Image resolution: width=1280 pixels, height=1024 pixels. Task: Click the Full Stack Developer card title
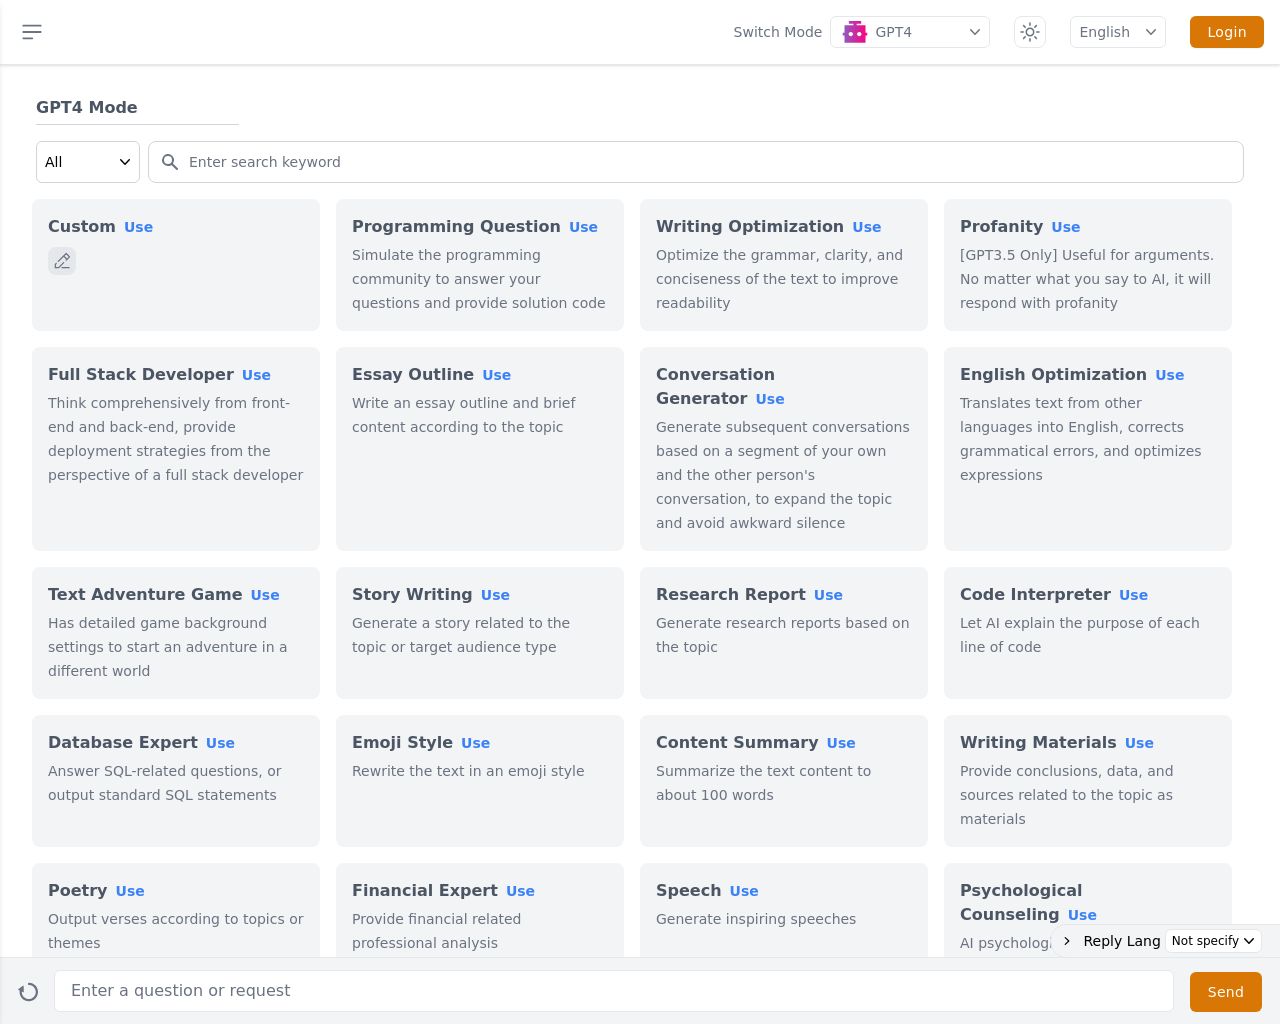pos(141,375)
